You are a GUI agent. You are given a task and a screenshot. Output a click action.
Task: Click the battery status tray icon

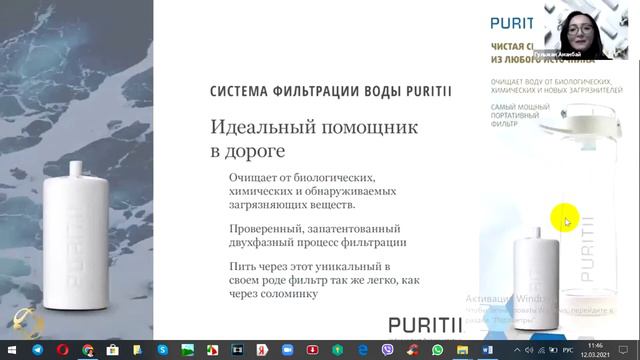click(553, 350)
